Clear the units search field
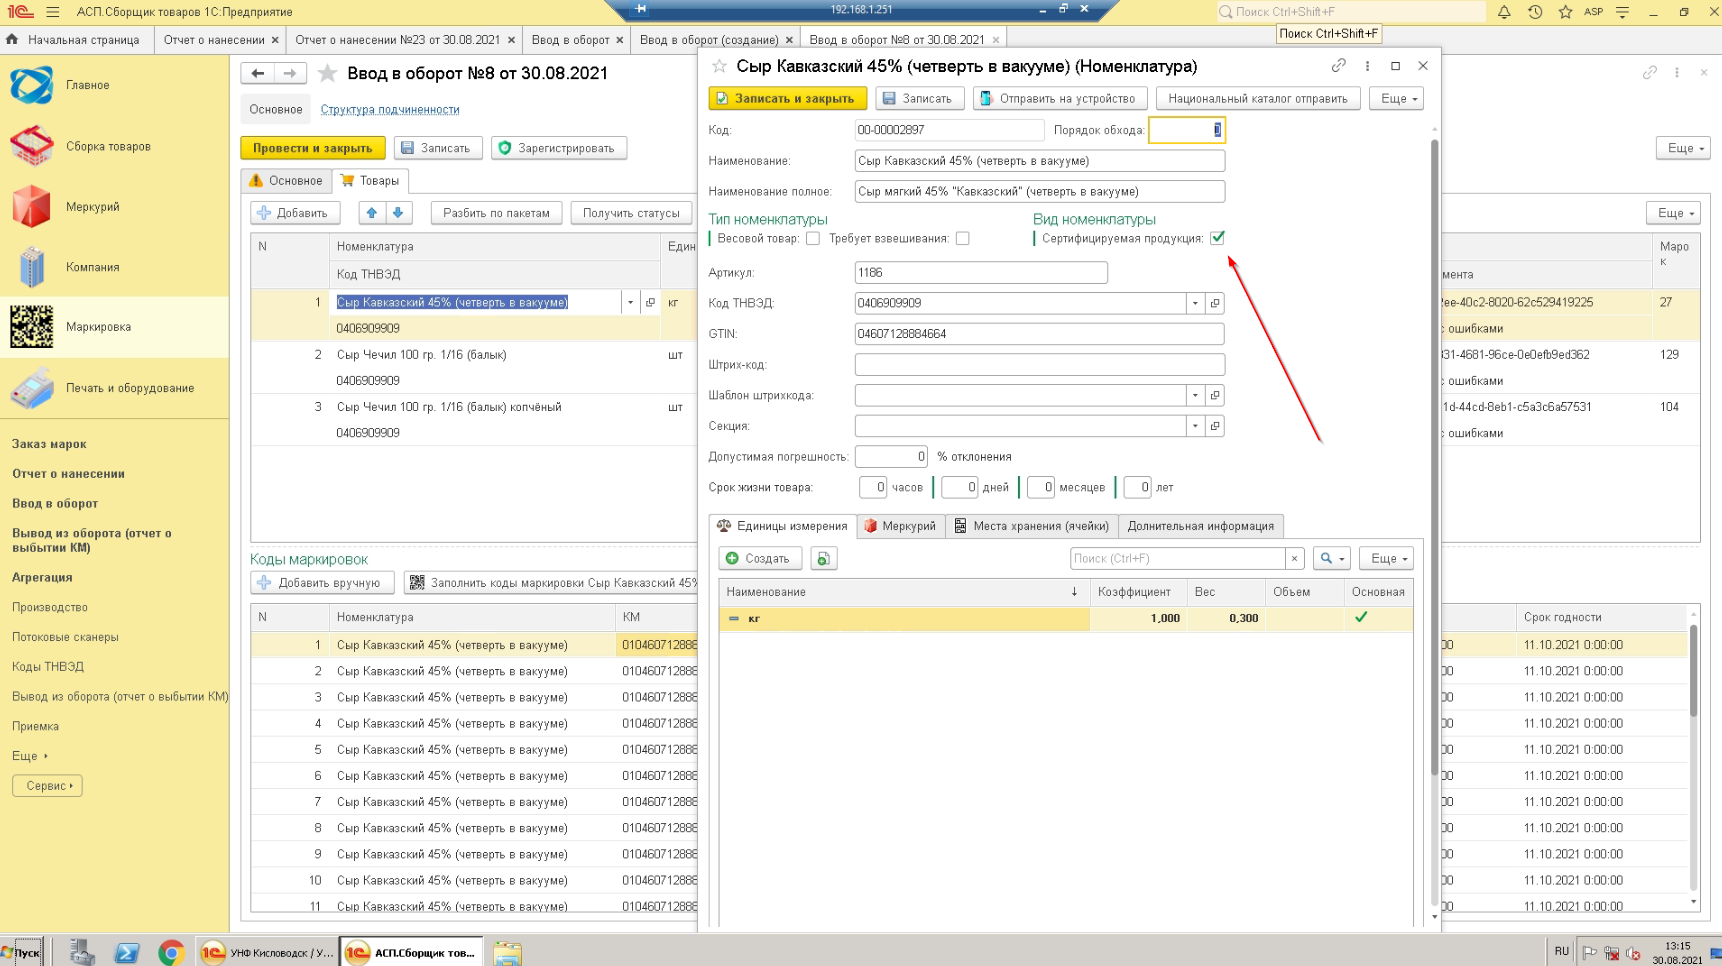 [x=1294, y=558]
